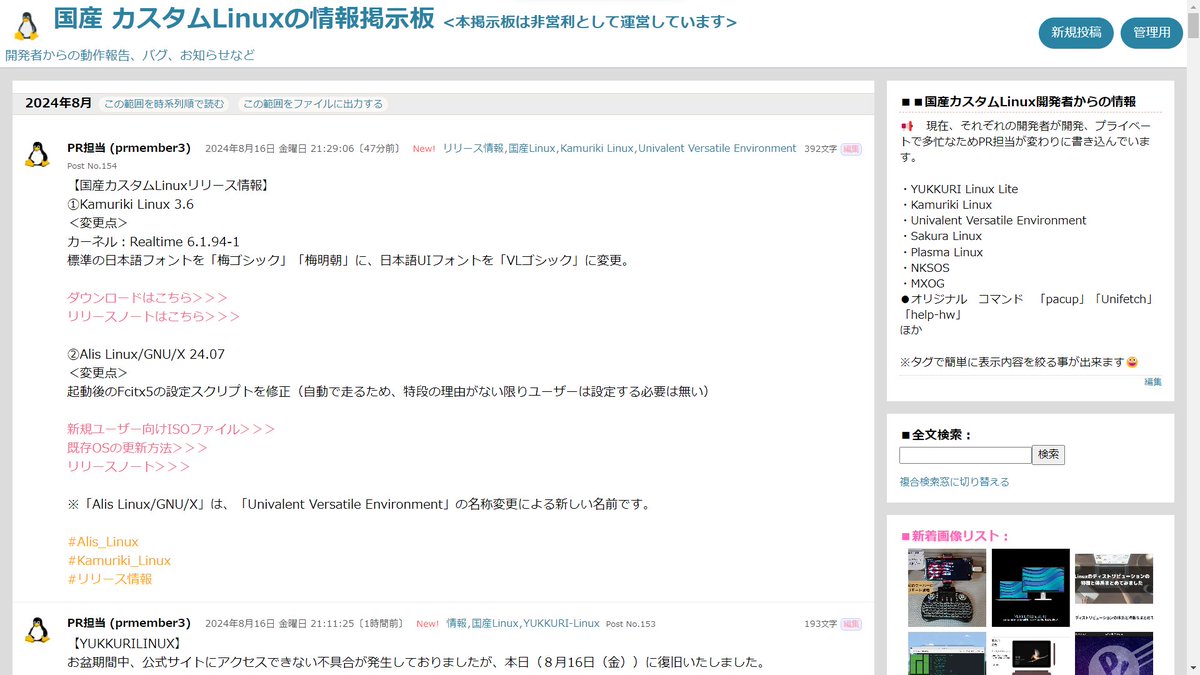Screen dimensions: 1200x675
Task: Click the penguin avatar of Post No.154
Action: (x=37, y=153)
